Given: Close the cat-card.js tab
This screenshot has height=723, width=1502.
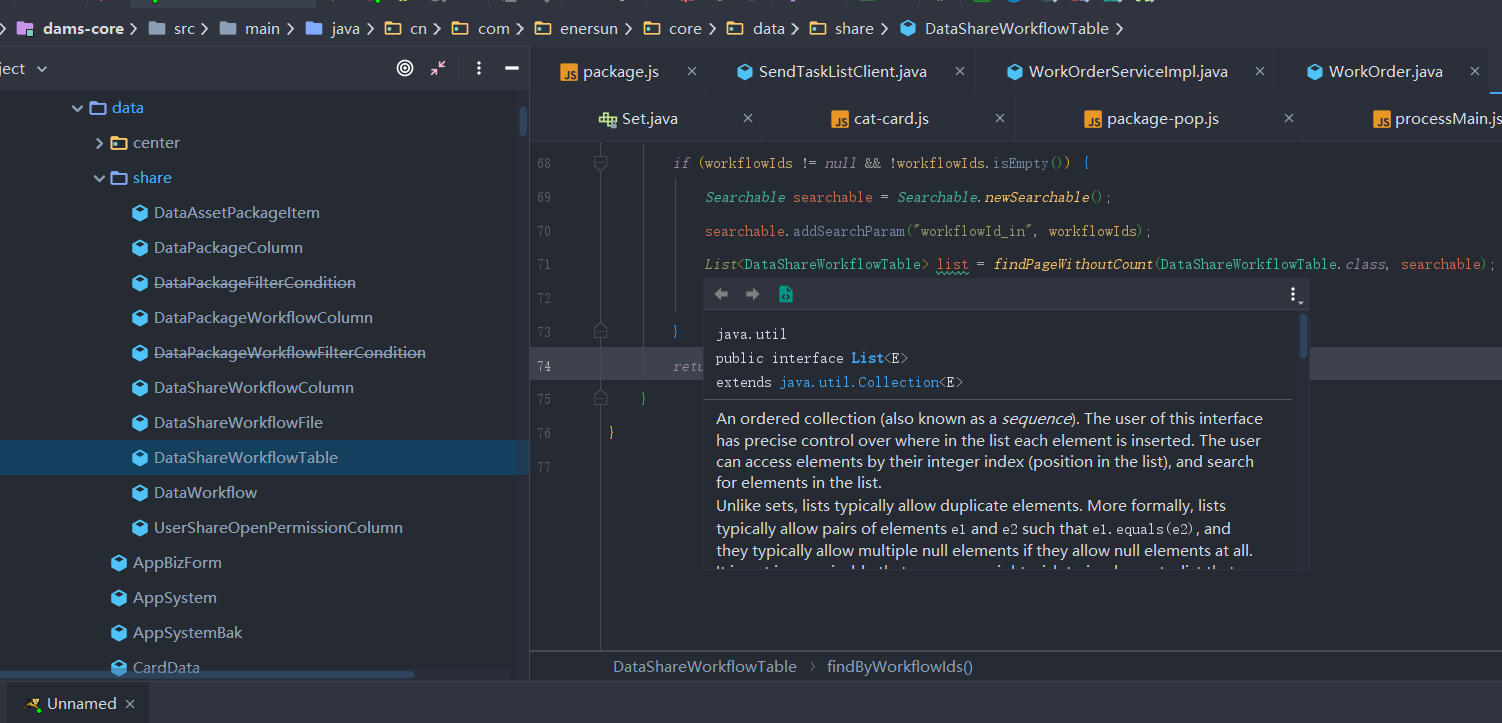Looking at the screenshot, I should 999,118.
